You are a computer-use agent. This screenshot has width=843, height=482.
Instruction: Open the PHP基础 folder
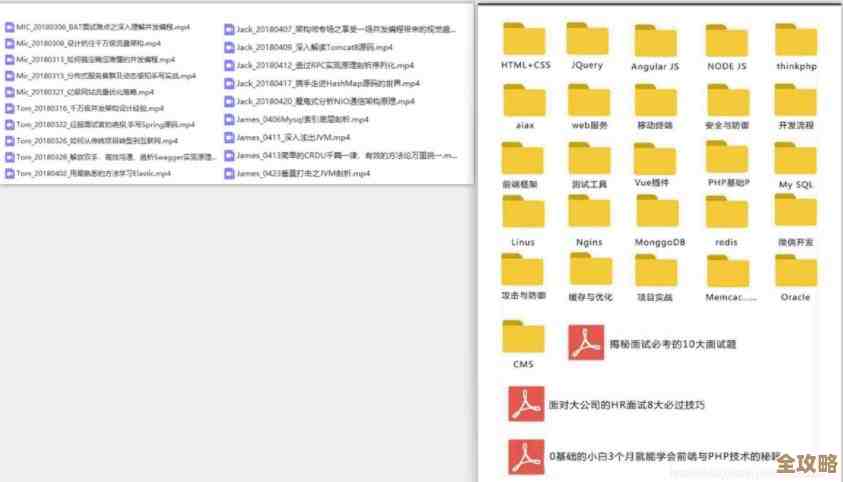click(727, 157)
